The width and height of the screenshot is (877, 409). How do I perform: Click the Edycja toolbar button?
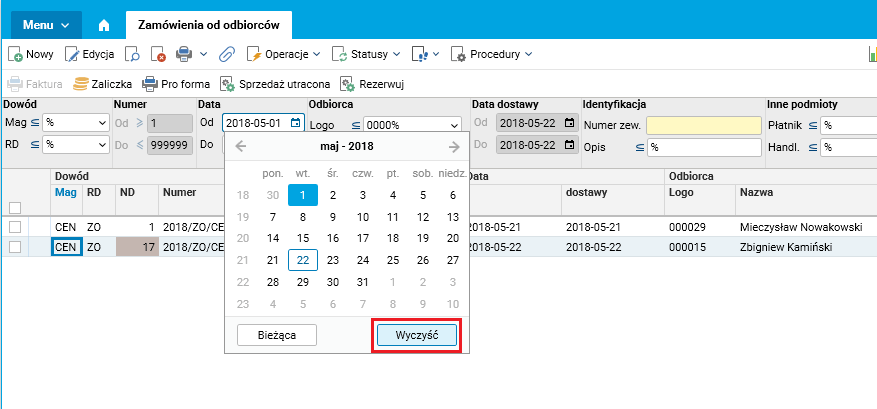(x=90, y=54)
